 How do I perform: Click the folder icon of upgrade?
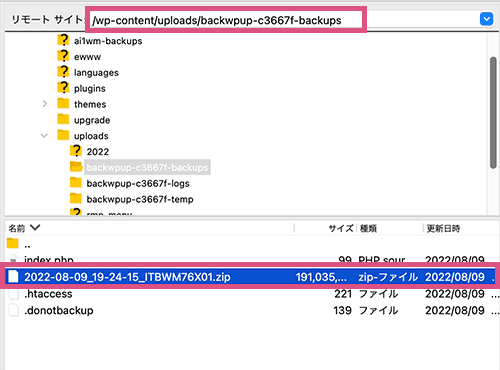click(63, 119)
